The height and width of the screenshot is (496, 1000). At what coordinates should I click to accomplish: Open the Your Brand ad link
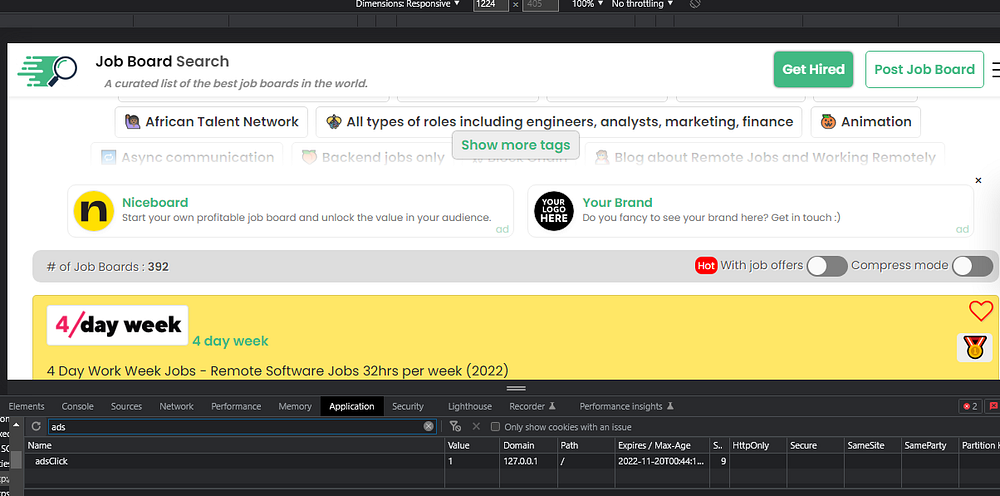(617, 203)
